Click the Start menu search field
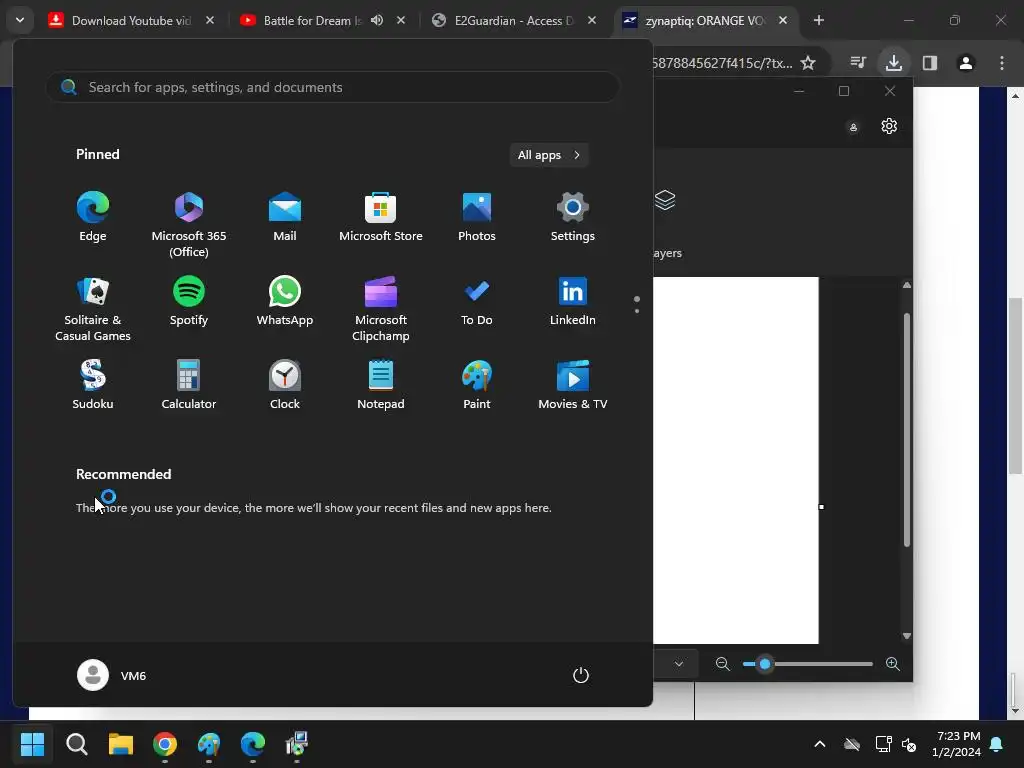The height and width of the screenshot is (768, 1024). [x=333, y=87]
